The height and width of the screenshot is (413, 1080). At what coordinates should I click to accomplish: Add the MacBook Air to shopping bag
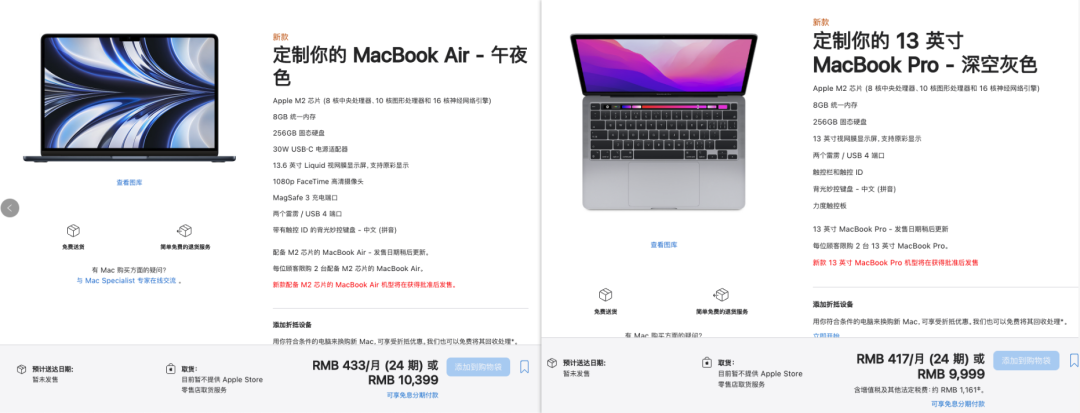(x=478, y=367)
